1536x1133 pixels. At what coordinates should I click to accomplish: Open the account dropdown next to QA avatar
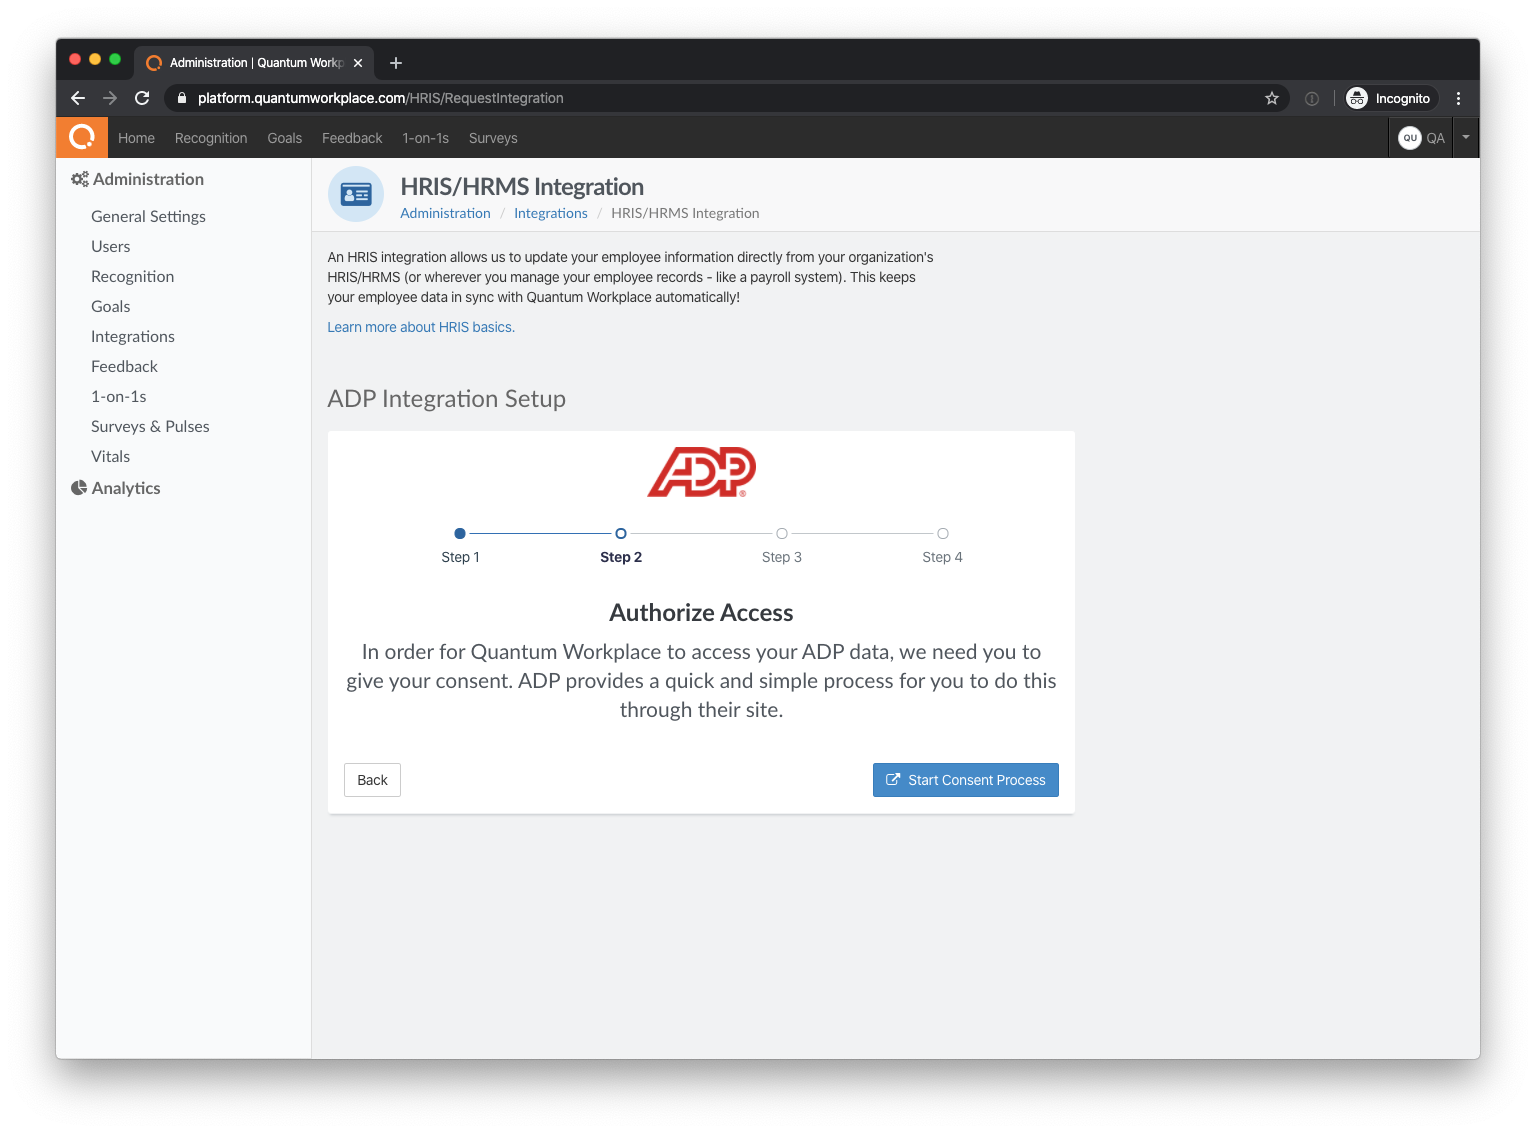click(1464, 137)
